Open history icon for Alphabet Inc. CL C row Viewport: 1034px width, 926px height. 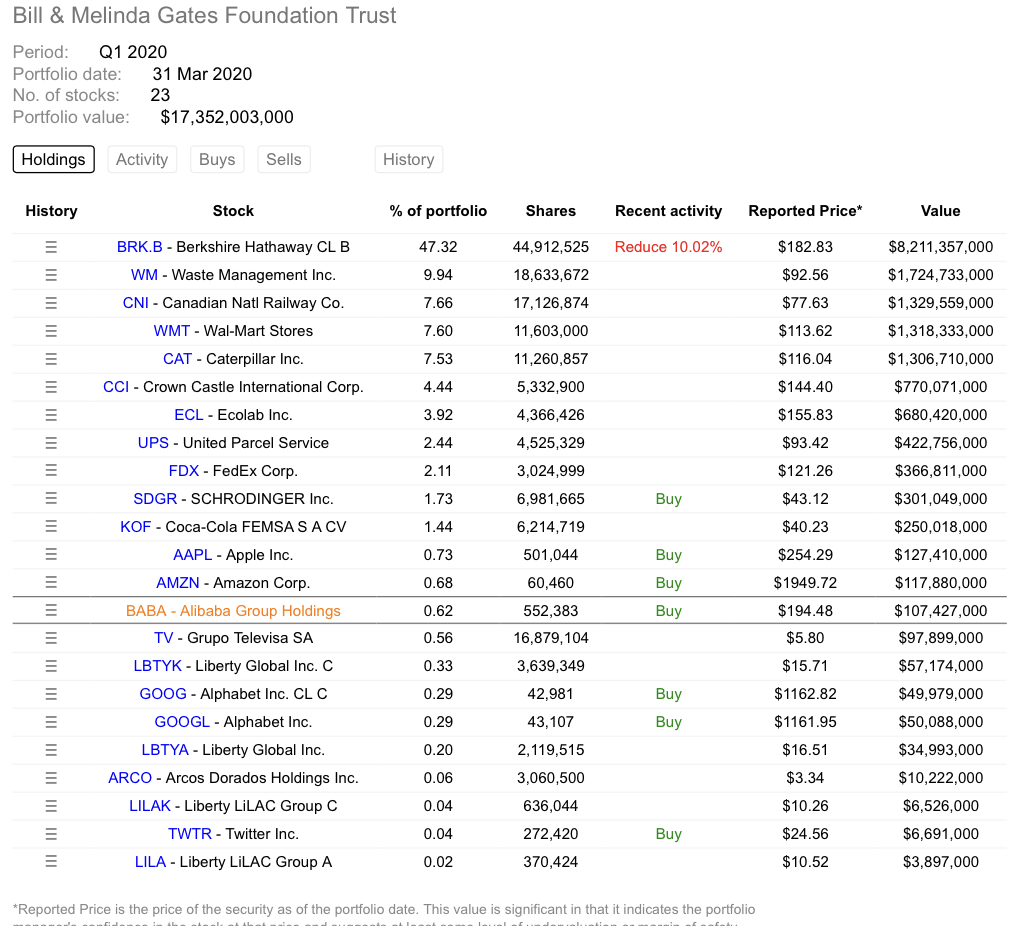[x=51, y=694]
